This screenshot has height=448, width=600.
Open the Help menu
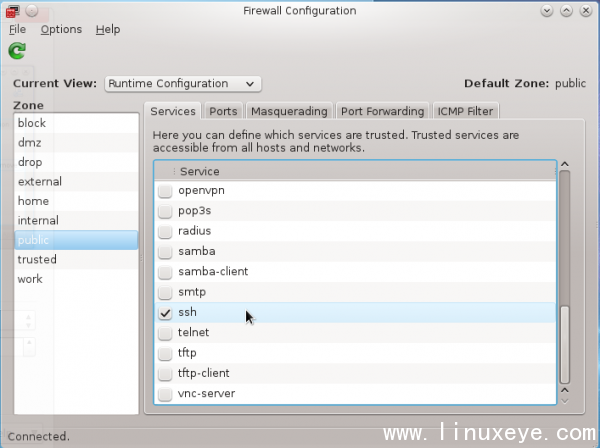point(108,29)
